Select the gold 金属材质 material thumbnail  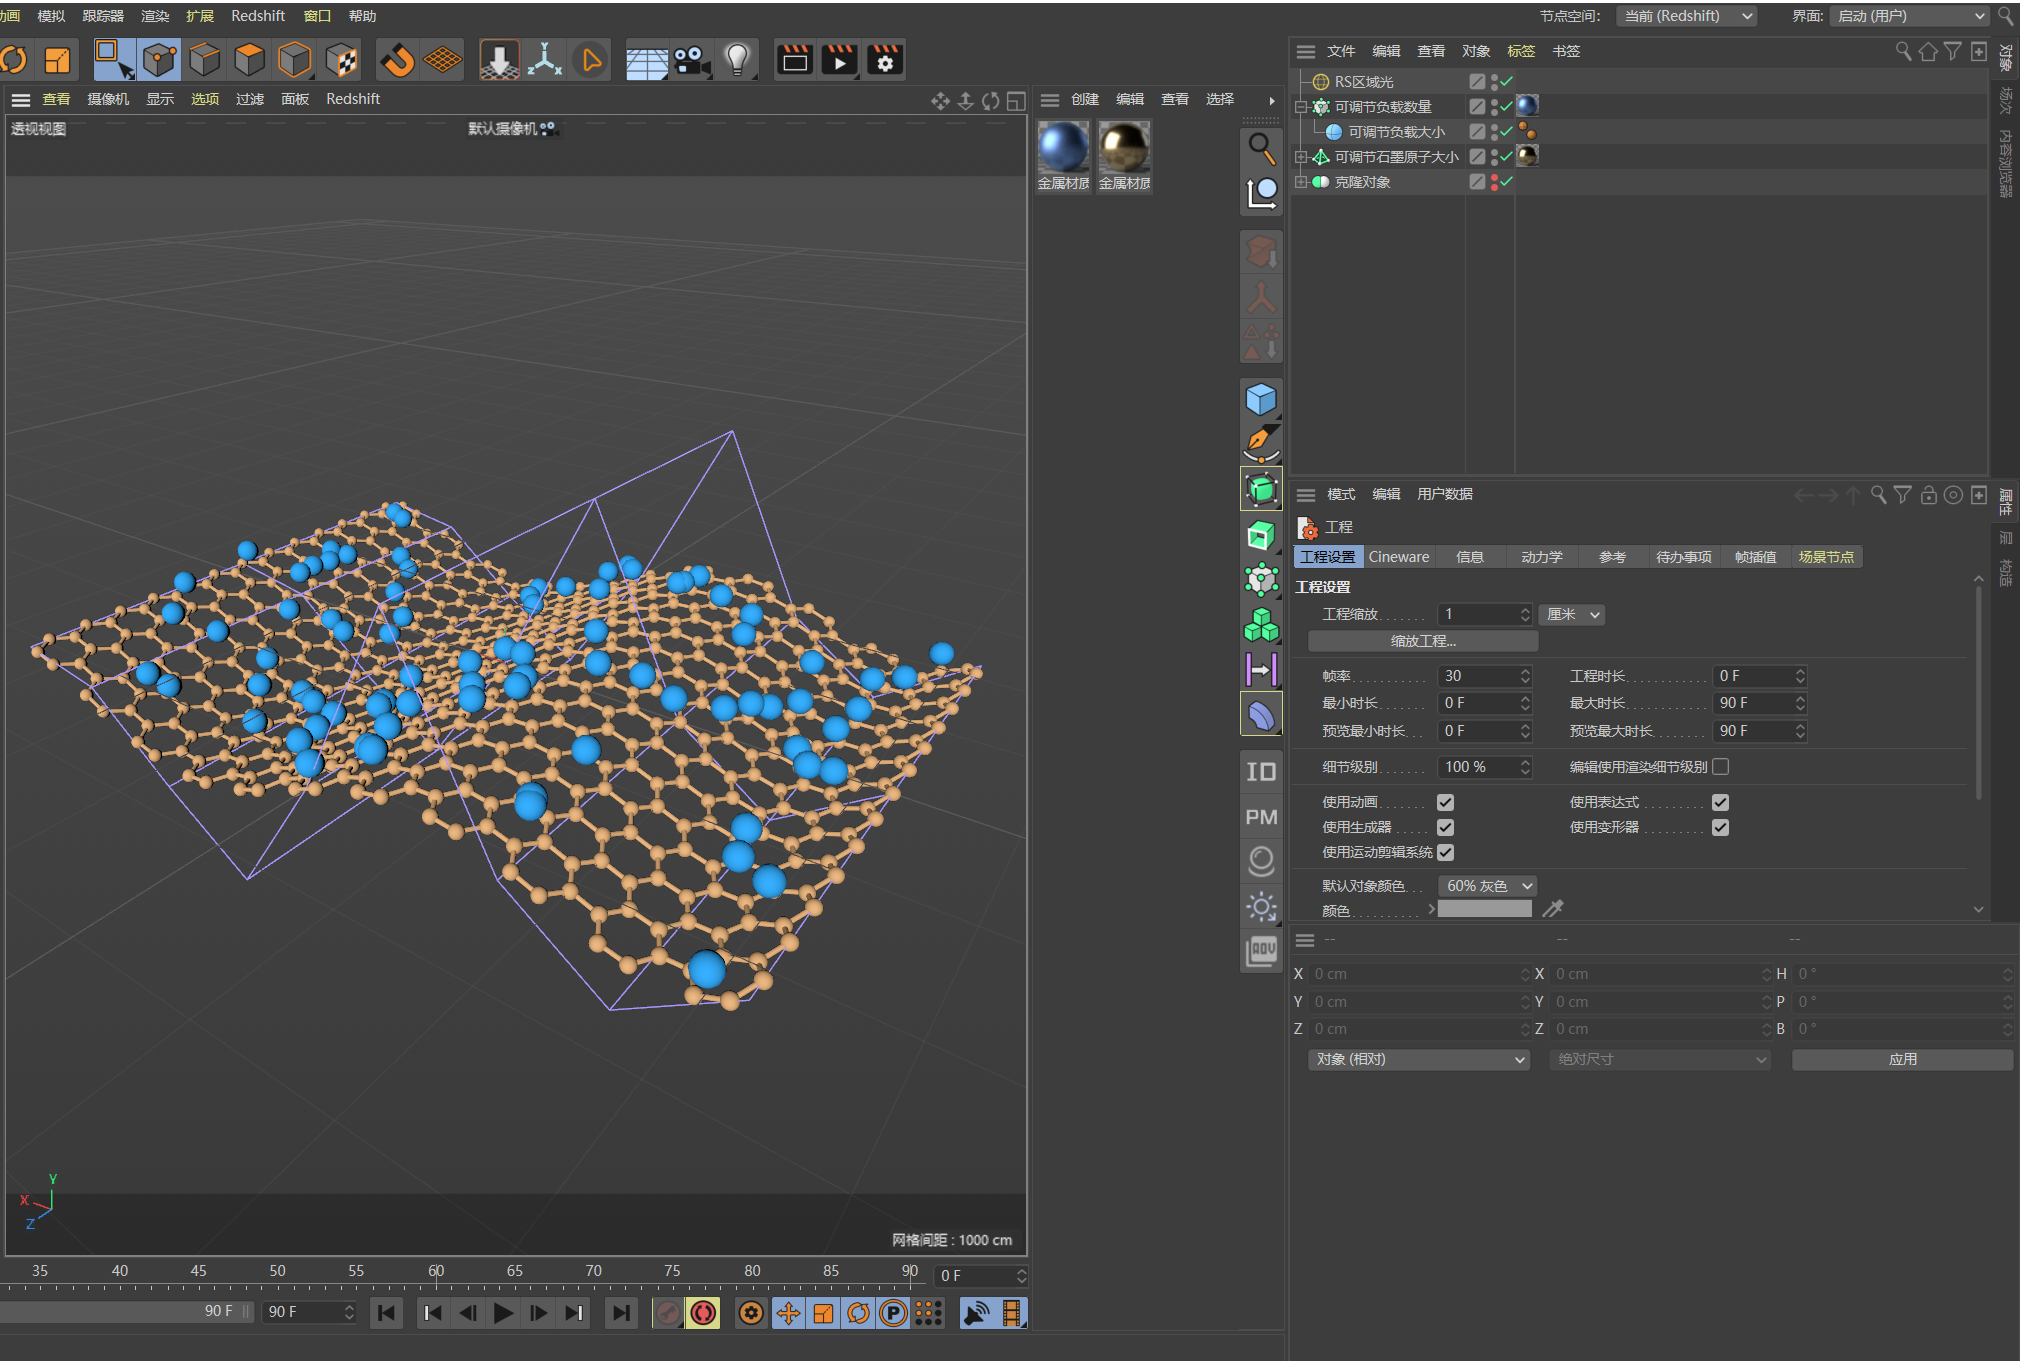coord(1124,147)
